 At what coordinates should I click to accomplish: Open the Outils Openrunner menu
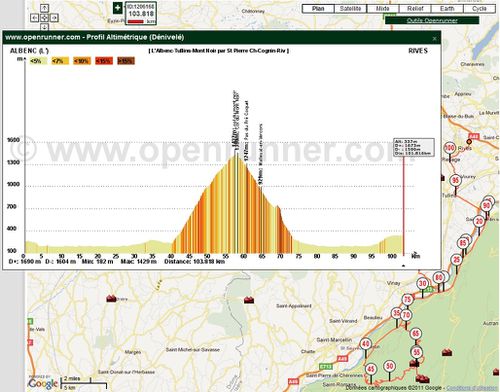(432, 20)
